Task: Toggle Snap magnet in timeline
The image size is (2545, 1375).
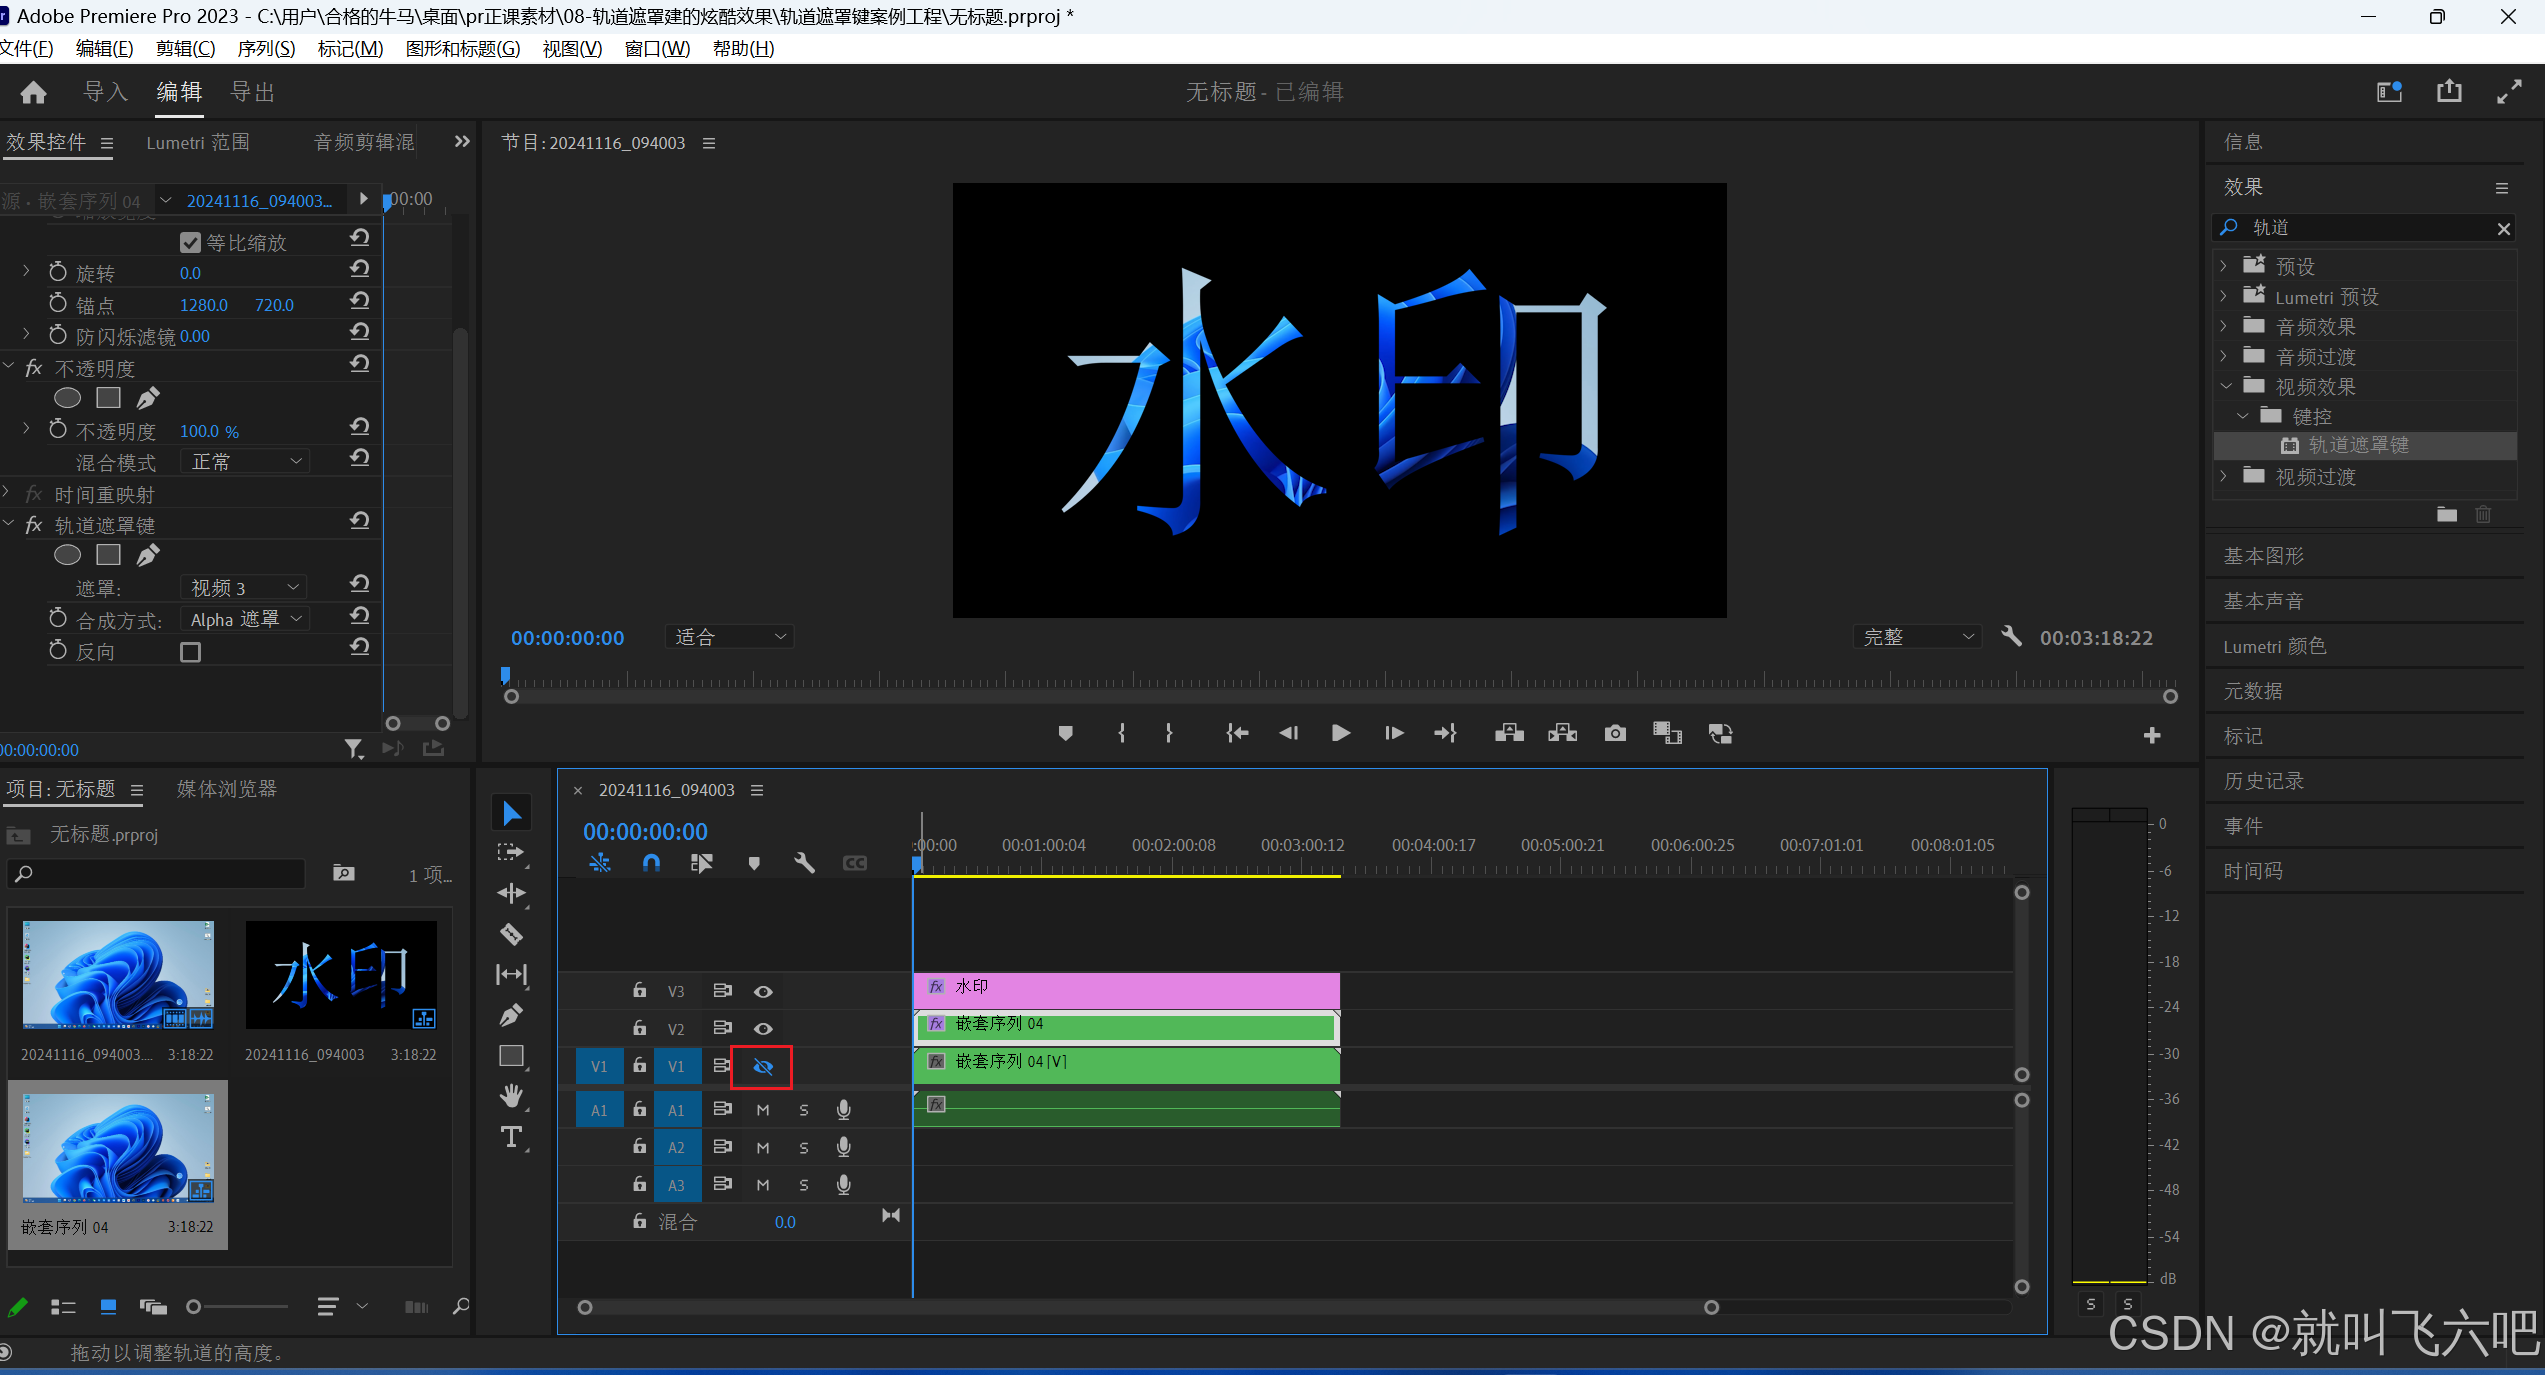Action: [x=651, y=863]
